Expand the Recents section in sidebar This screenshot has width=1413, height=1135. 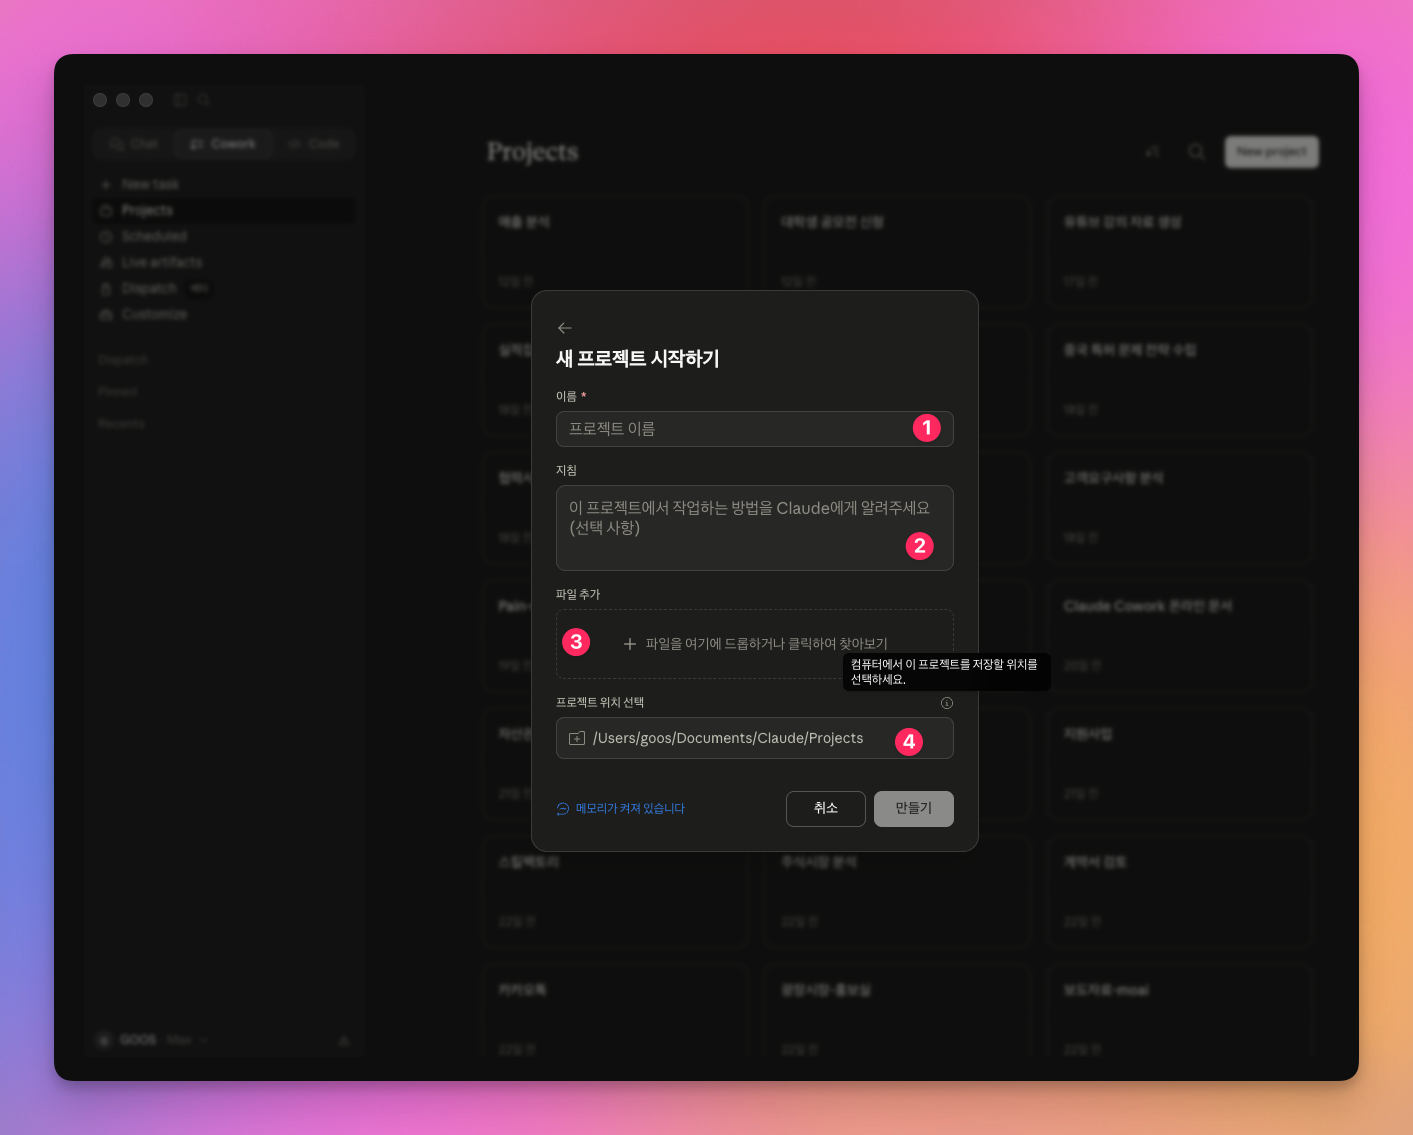(x=121, y=423)
